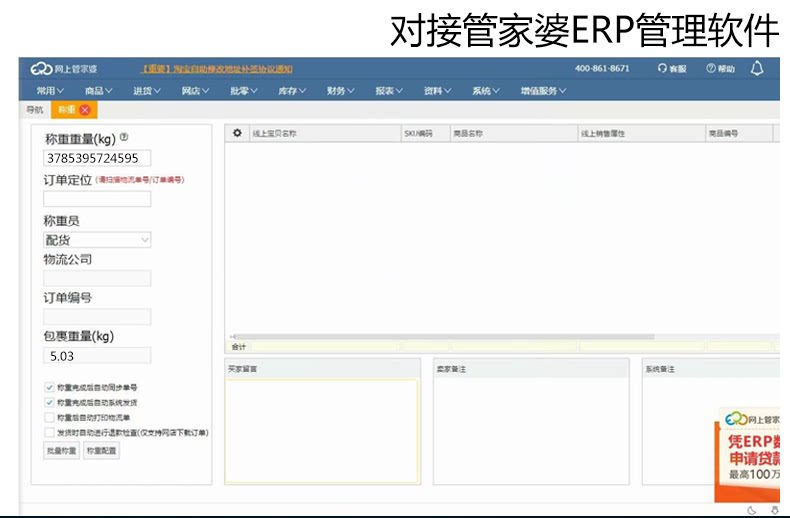Open the notification bell
790x518 pixels.
point(757,69)
